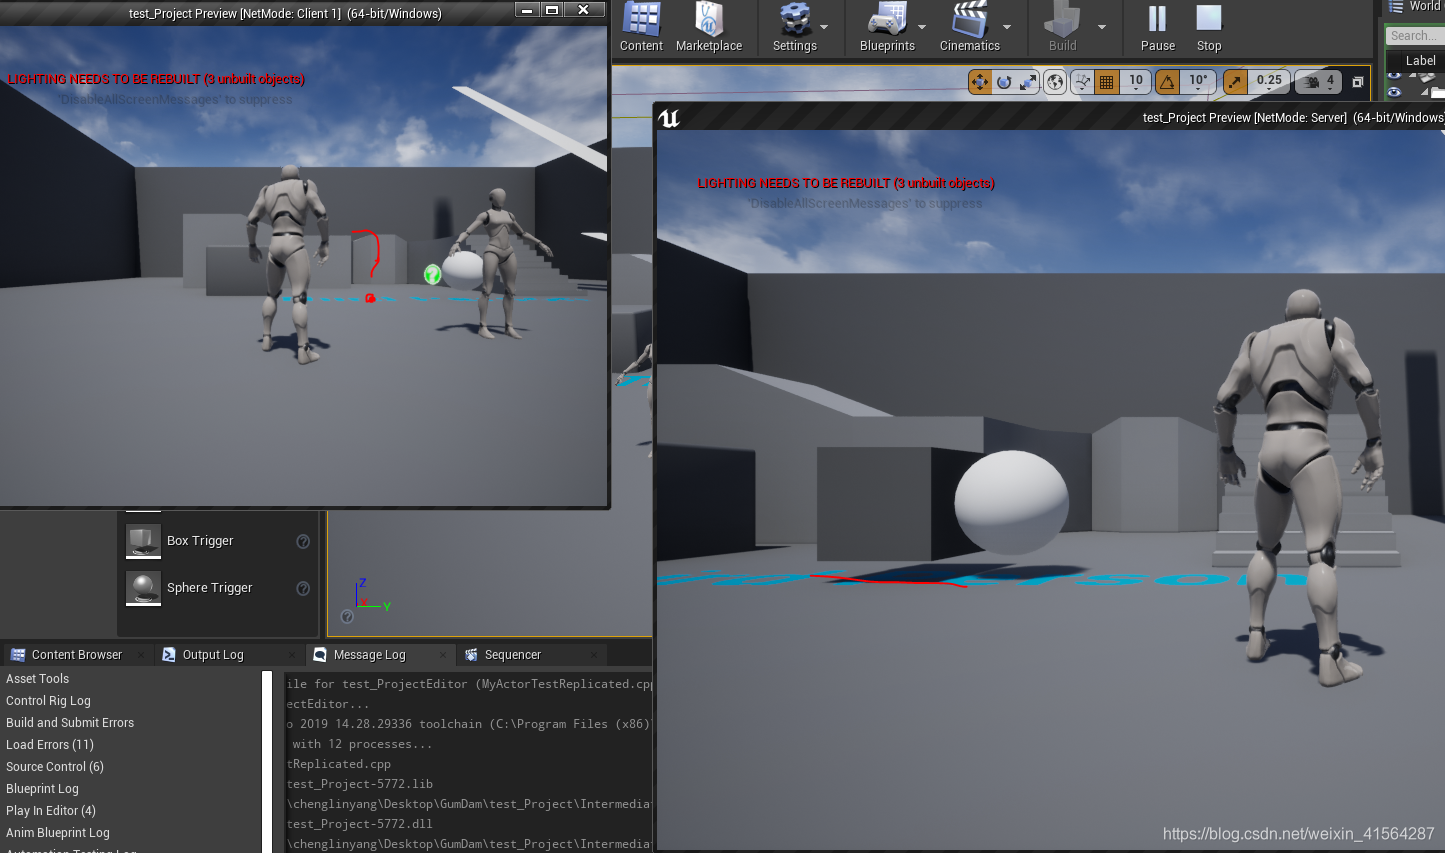This screenshot has height=853, width=1445.
Task: Open the Marketplace from the toolbar
Action: (x=709, y=27)
